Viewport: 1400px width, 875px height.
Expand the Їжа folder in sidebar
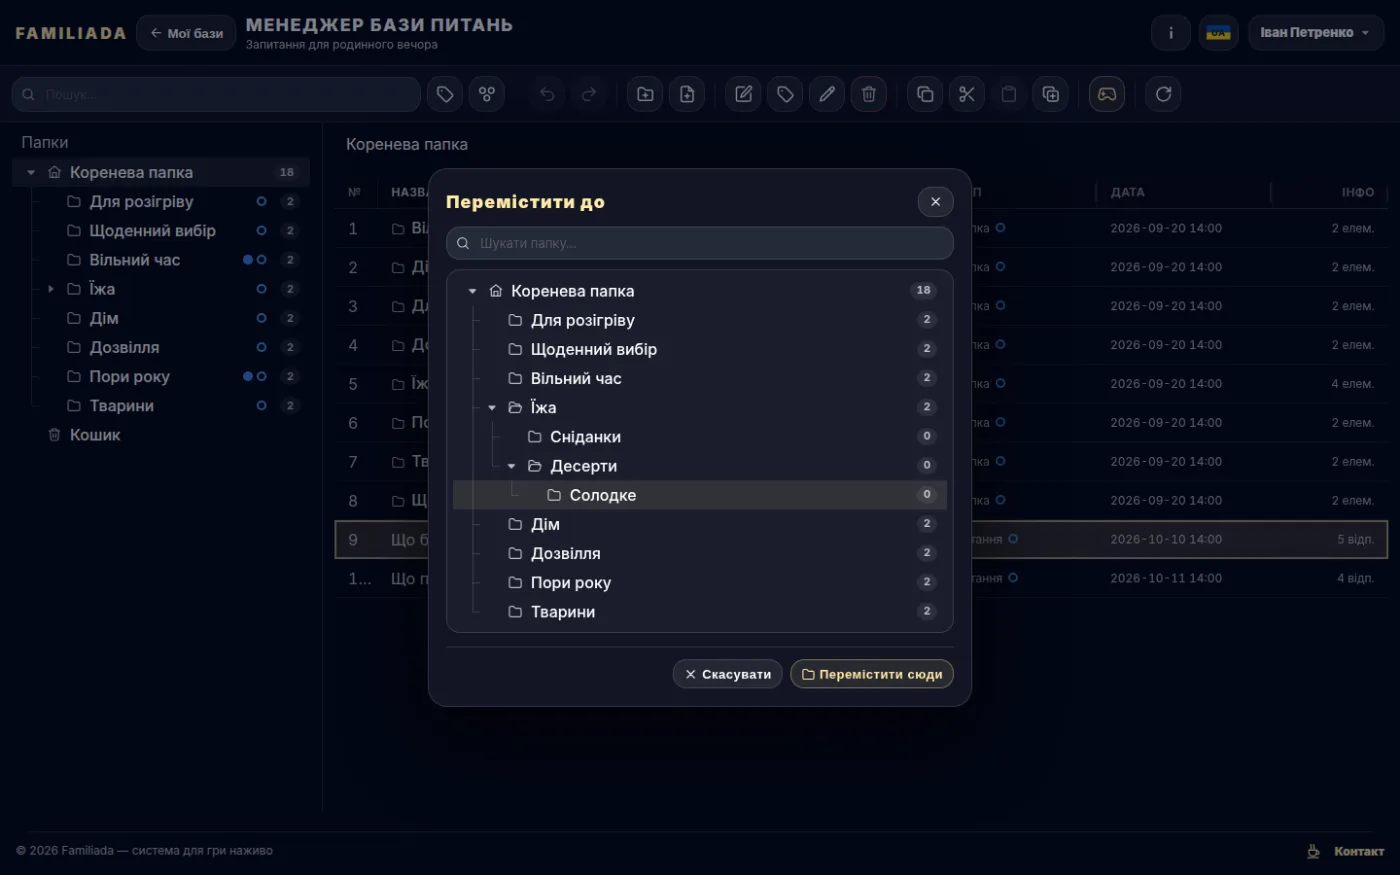[x=51, y=289]
